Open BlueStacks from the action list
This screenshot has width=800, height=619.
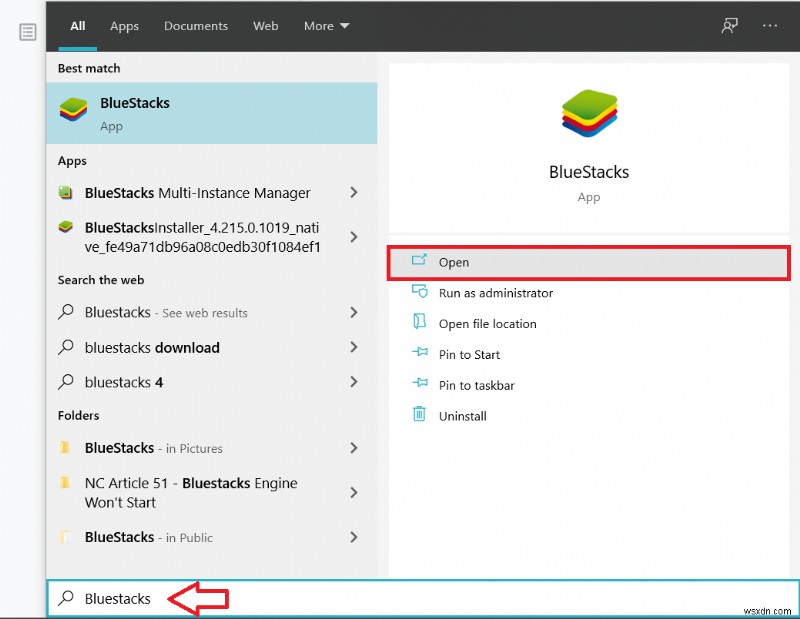tap(453, 262)
